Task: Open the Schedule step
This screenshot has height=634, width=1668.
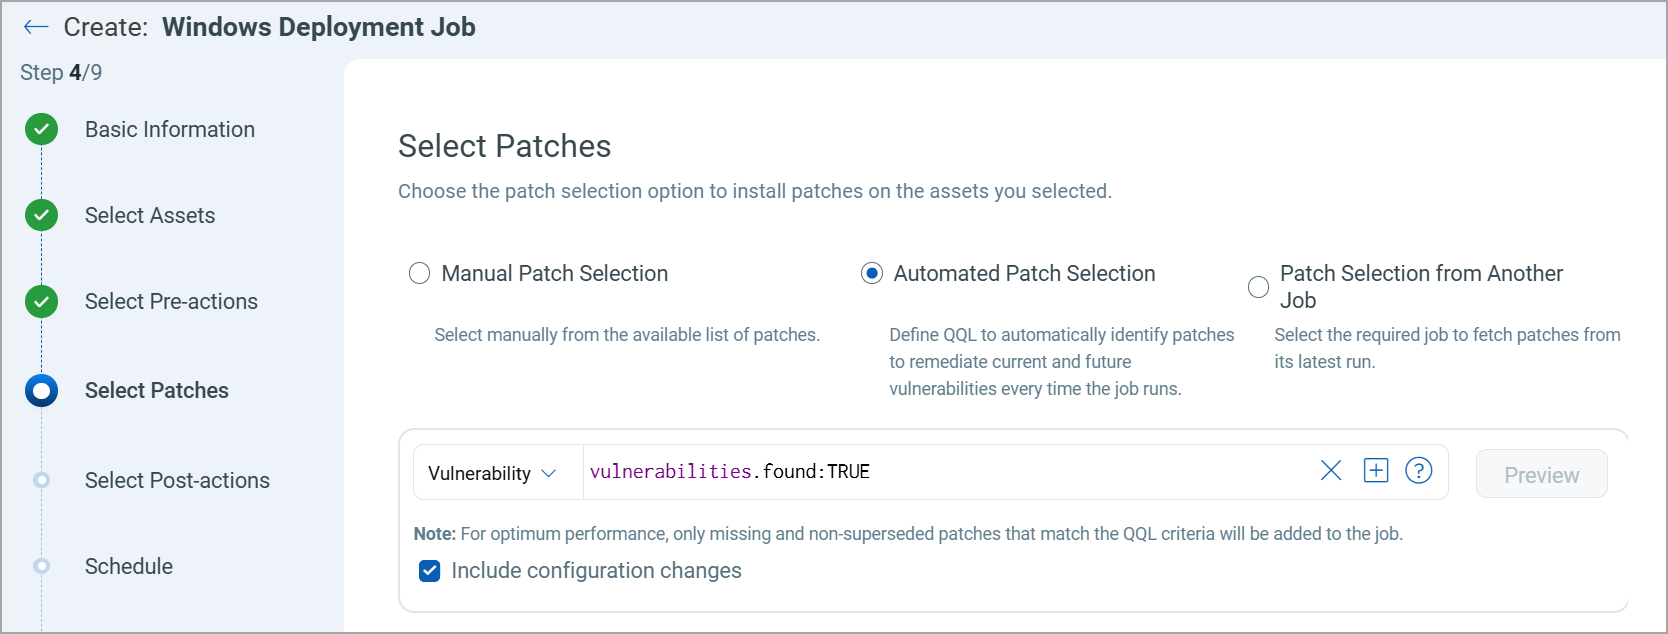Action: click(129, 566)
